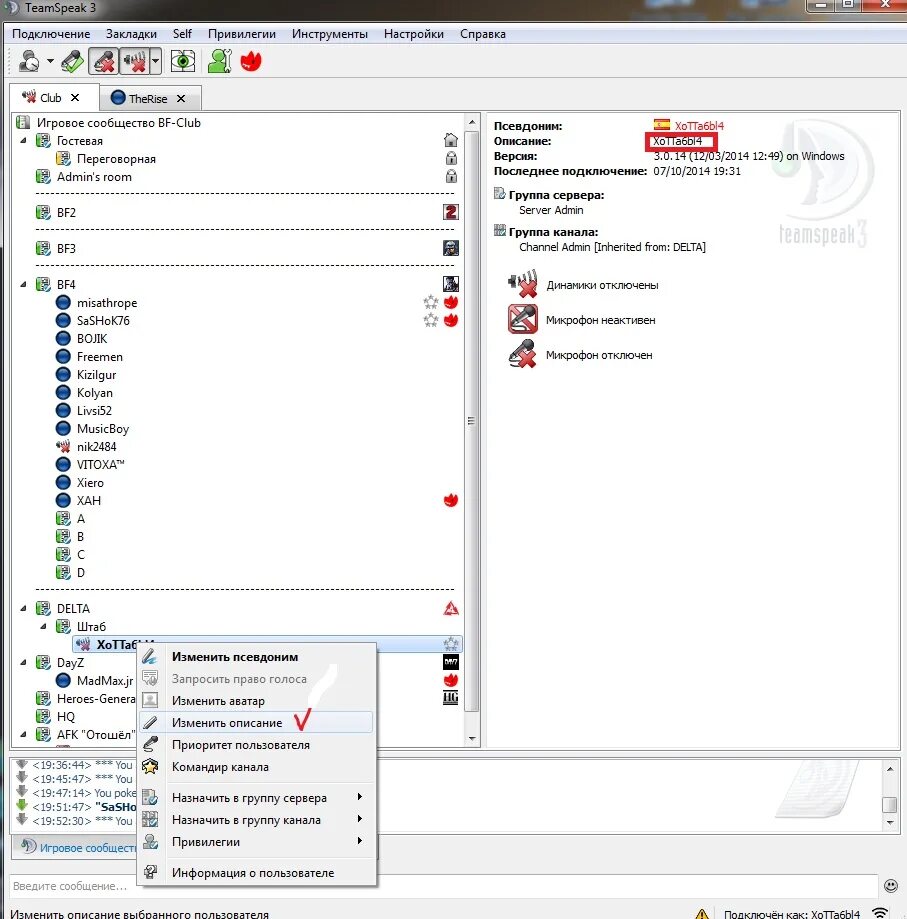Close the Club tab

click(x=75, y=98)
